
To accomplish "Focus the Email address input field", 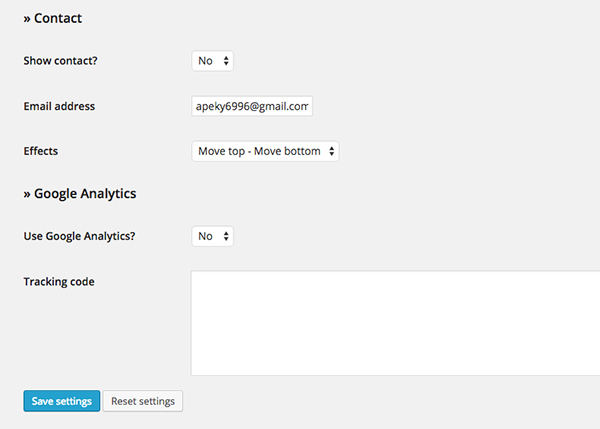I will (252, 106).
